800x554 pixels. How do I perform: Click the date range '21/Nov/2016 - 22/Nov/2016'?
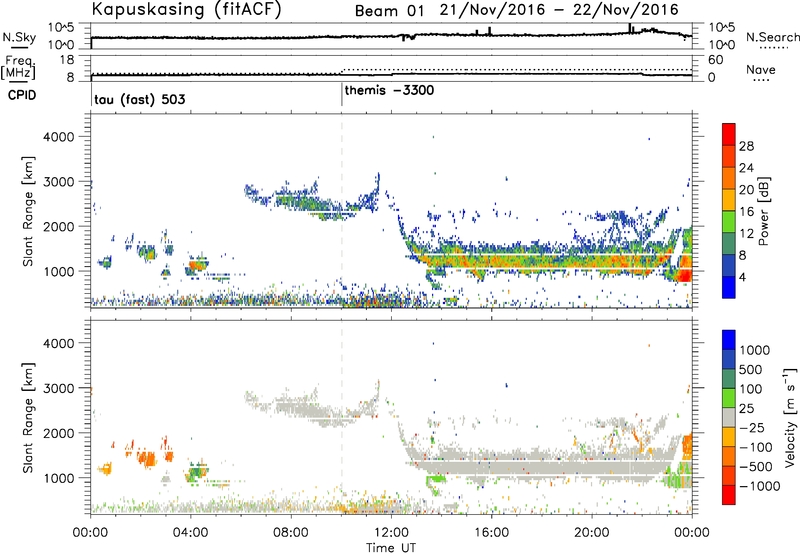pyautogui.click(x=559, y=10)
